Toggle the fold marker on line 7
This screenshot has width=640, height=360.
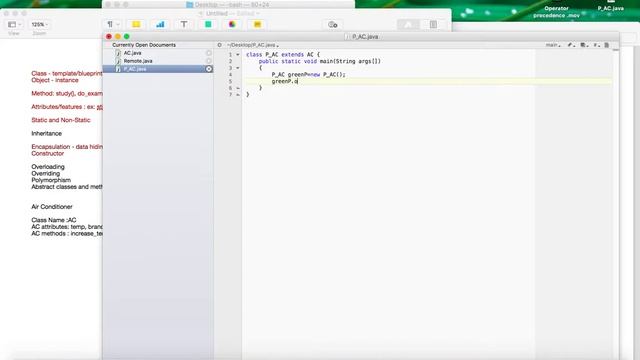pyautogui.click(x=238, y=95)
